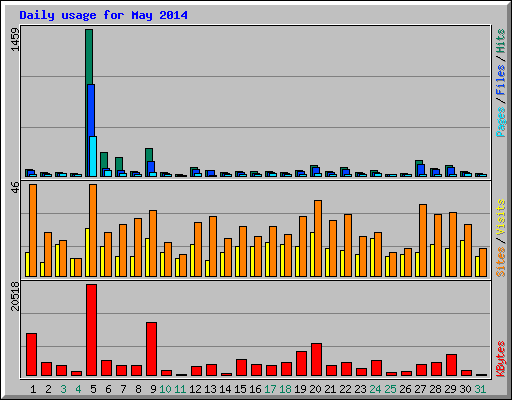
Task: Click the Pages legend label
Action: (x=501, y=122)
